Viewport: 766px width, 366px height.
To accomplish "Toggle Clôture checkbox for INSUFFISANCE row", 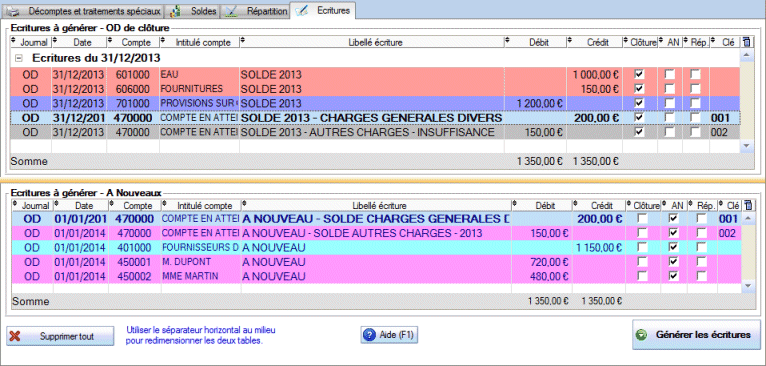I will coord(639,132).
